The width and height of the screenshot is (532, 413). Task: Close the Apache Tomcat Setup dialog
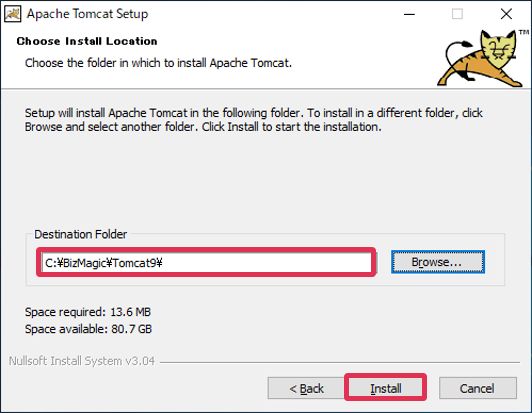coord(506,14)
